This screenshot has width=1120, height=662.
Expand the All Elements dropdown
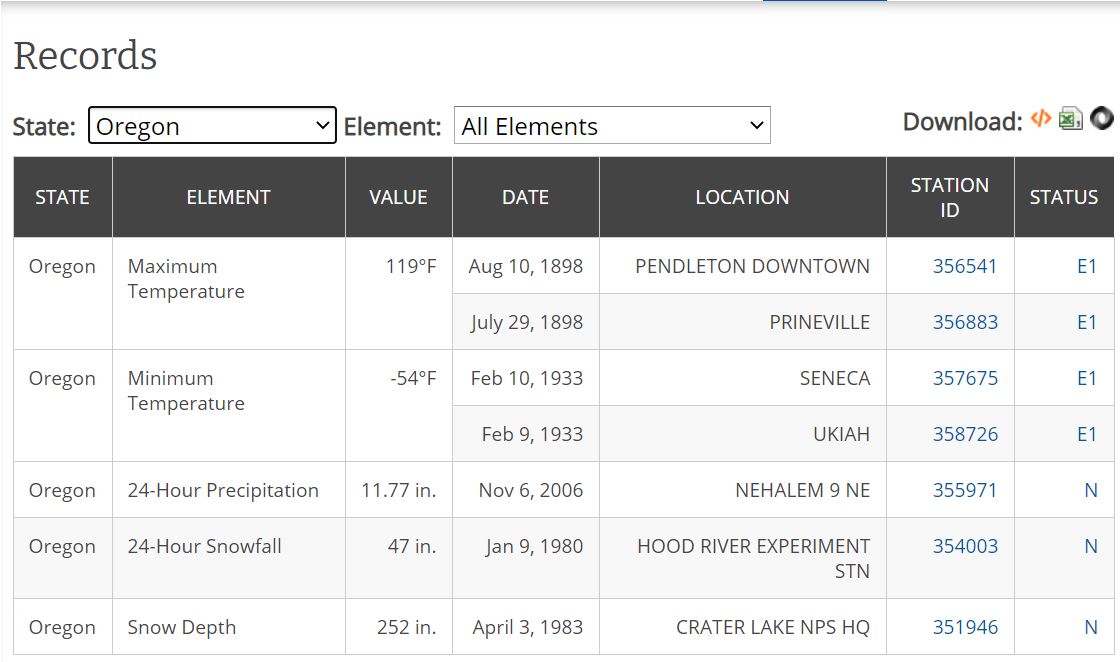[612, 126]
